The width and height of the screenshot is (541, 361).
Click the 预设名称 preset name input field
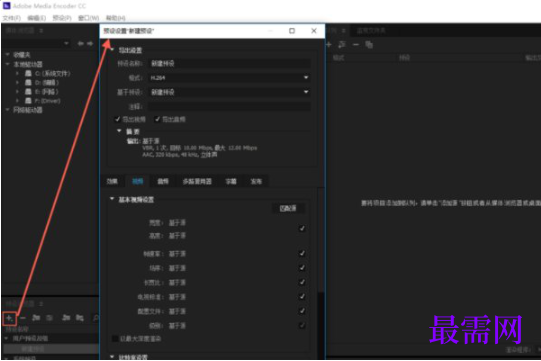[x=229, y=64]
